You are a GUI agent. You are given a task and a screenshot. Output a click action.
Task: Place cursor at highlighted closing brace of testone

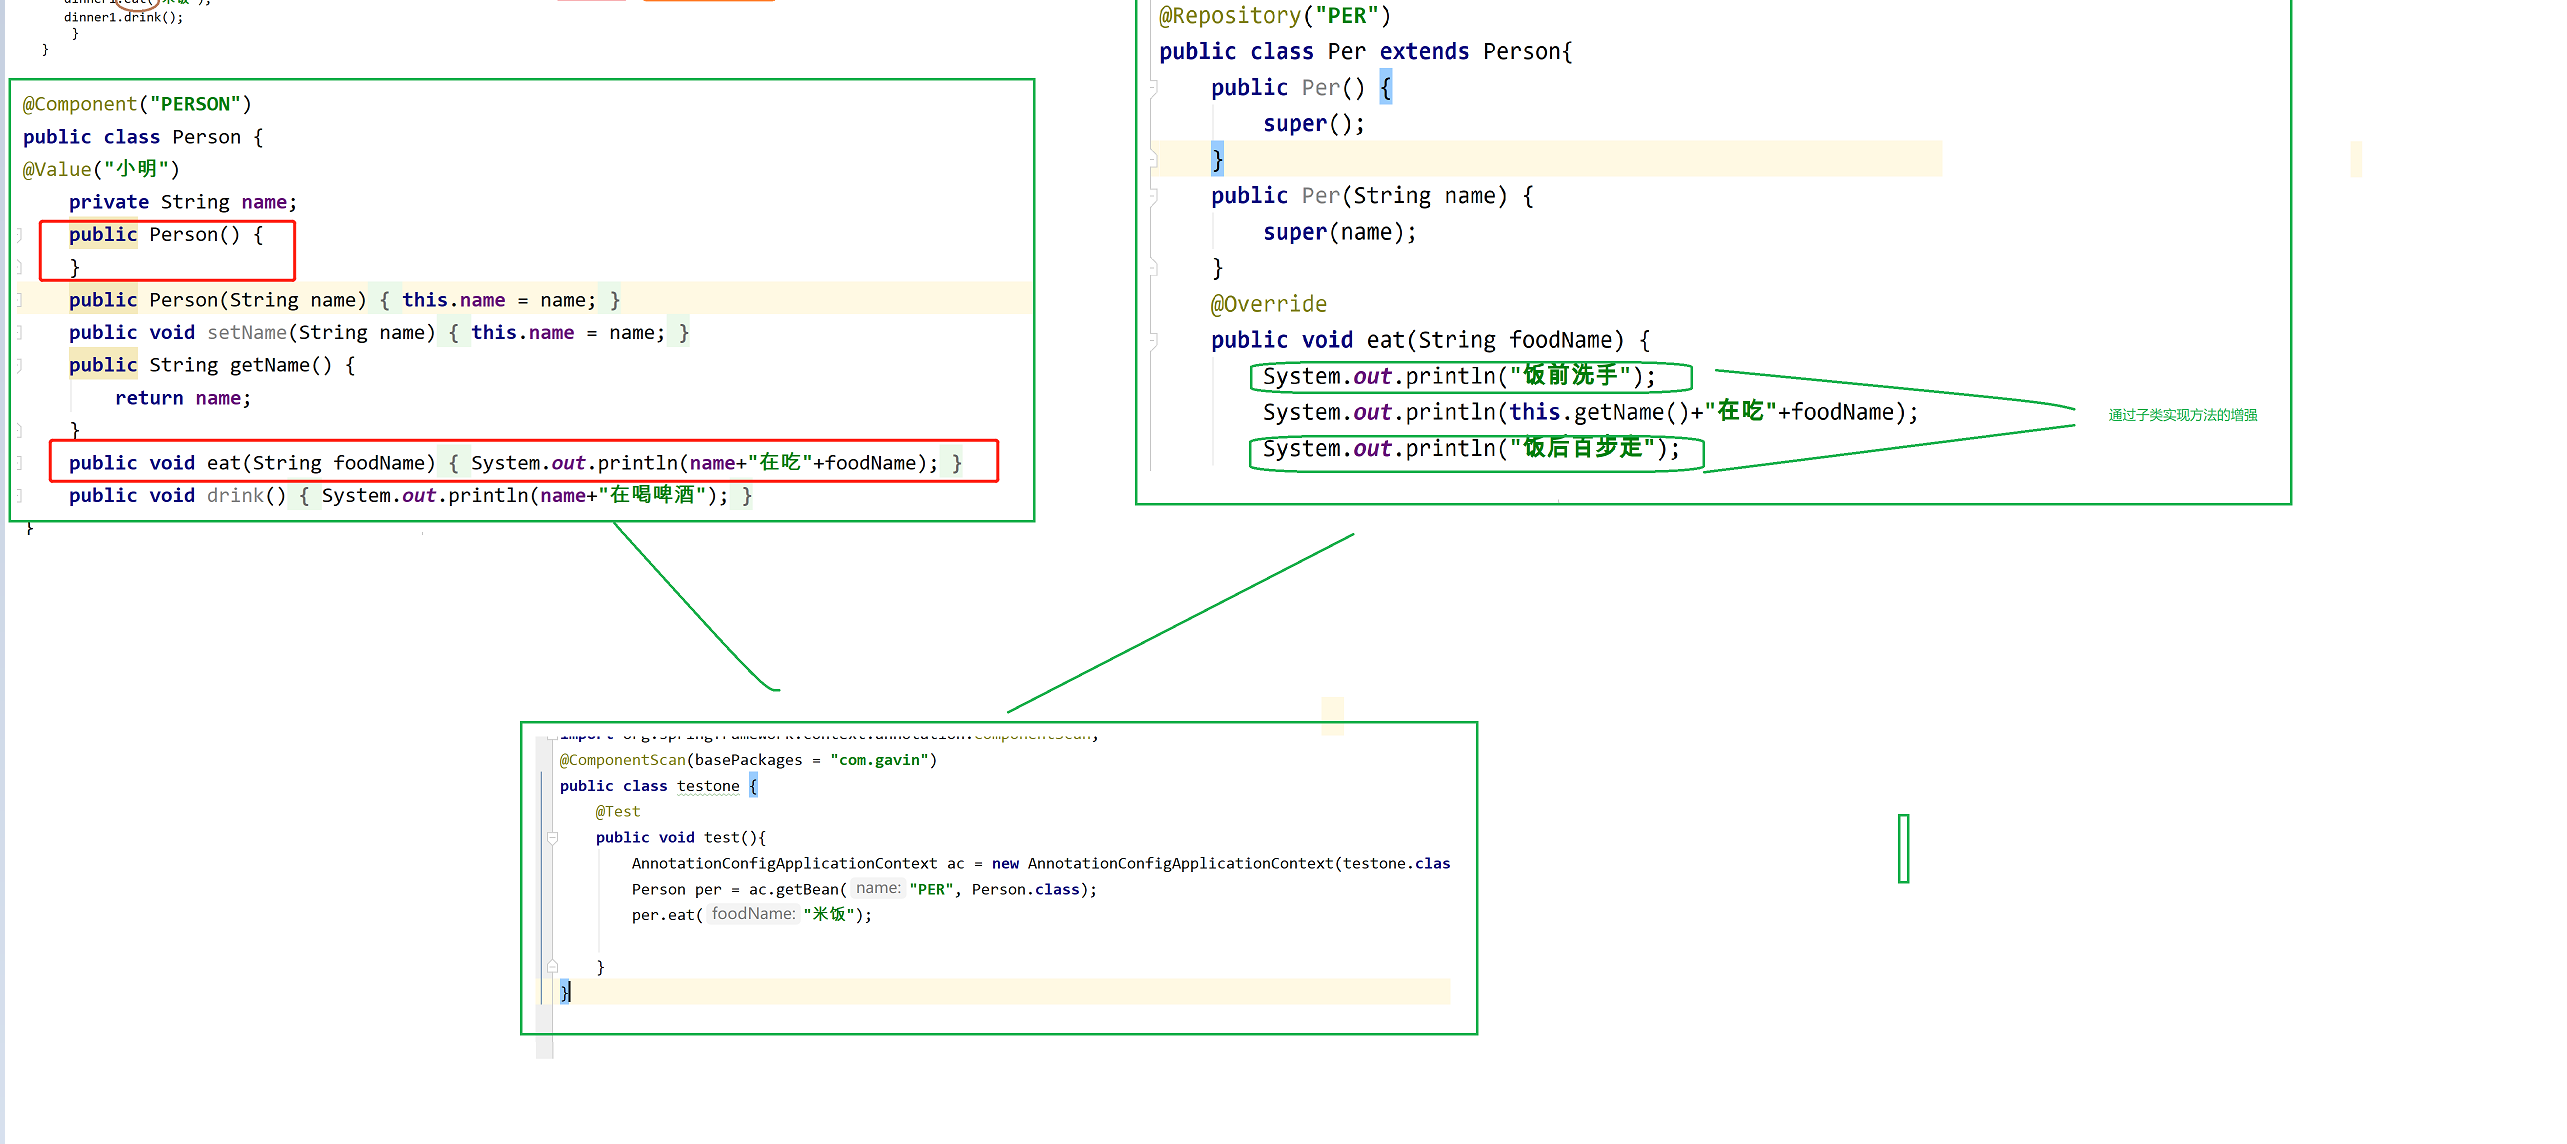(x=565, y=991)
